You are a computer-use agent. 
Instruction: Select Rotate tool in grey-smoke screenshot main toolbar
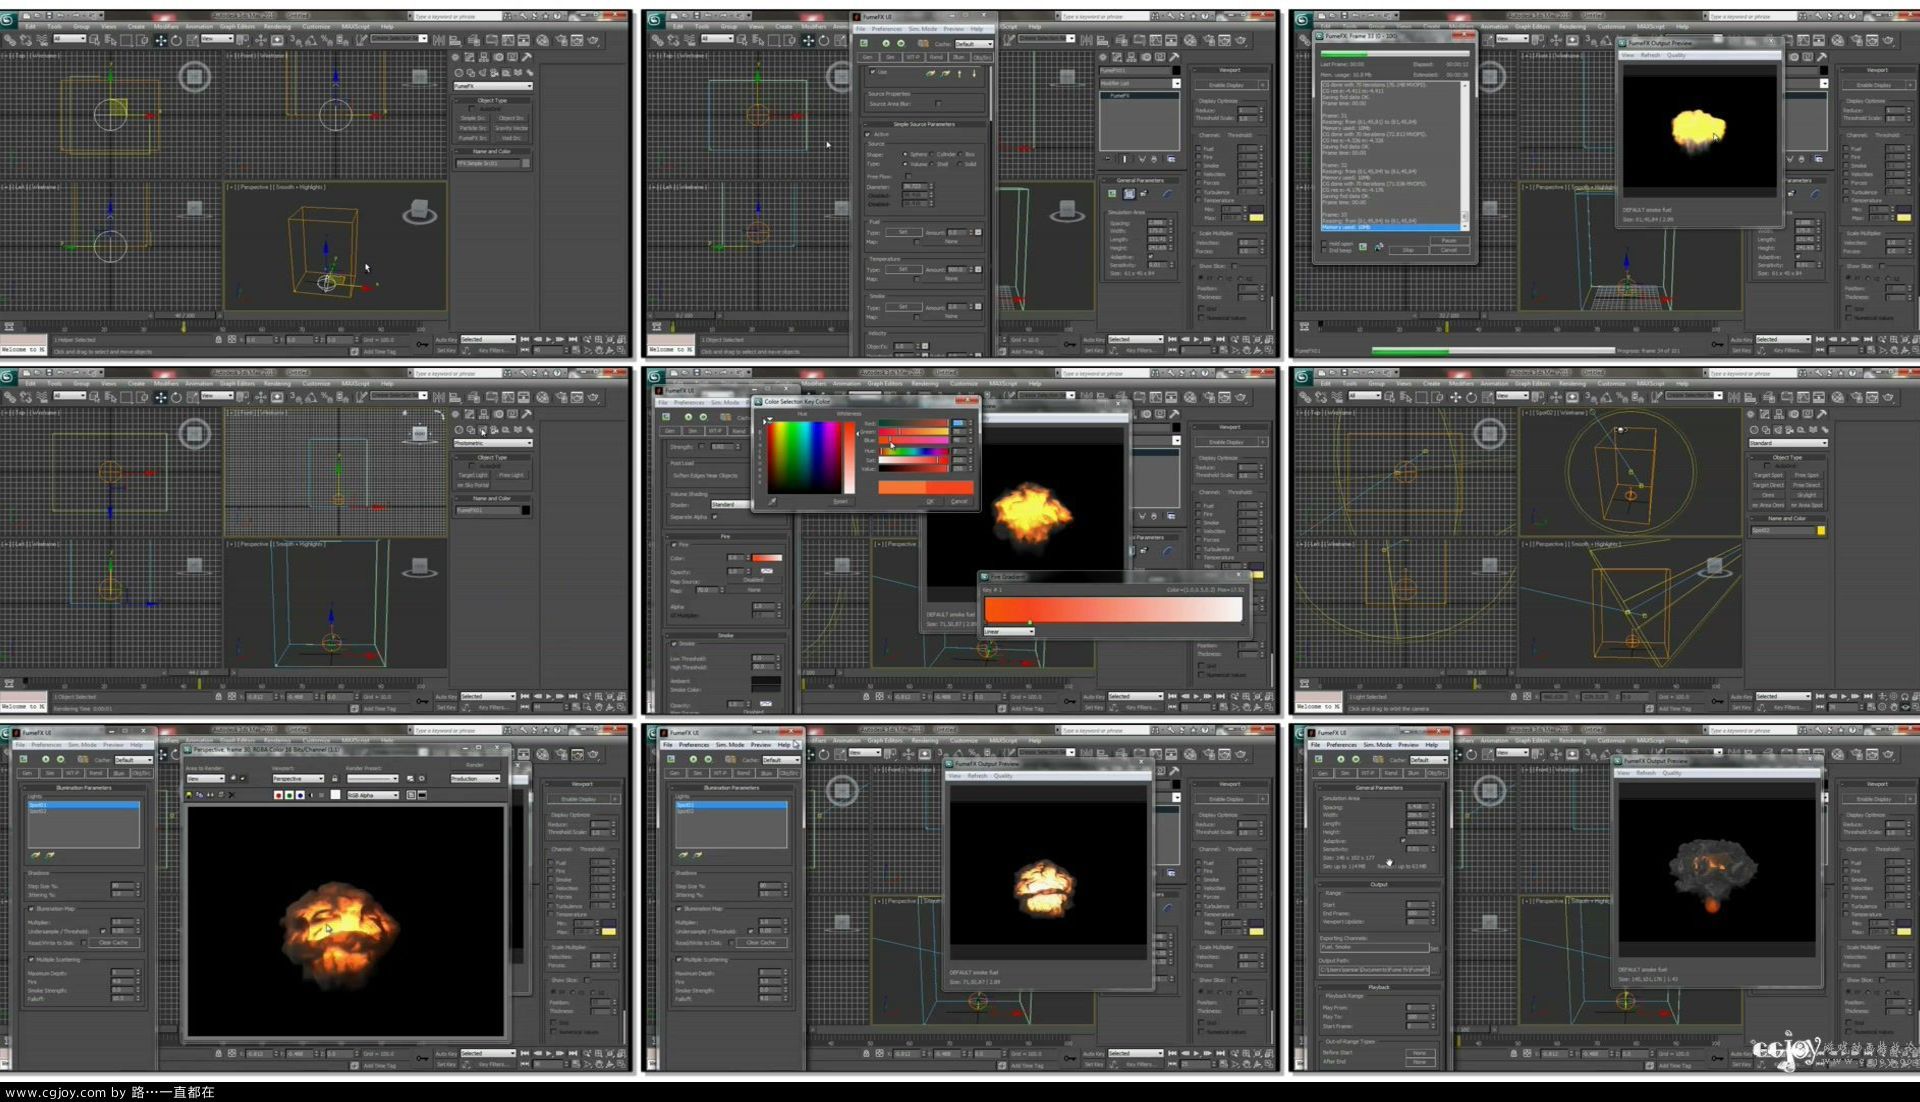tap(1472, 754)
